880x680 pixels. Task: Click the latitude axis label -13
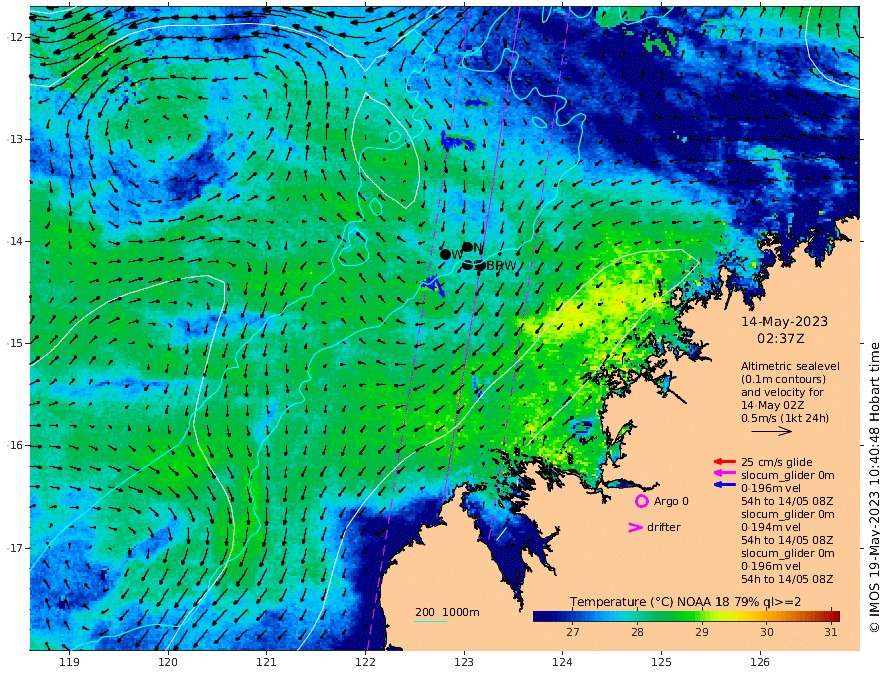click(x=15, y=139)
